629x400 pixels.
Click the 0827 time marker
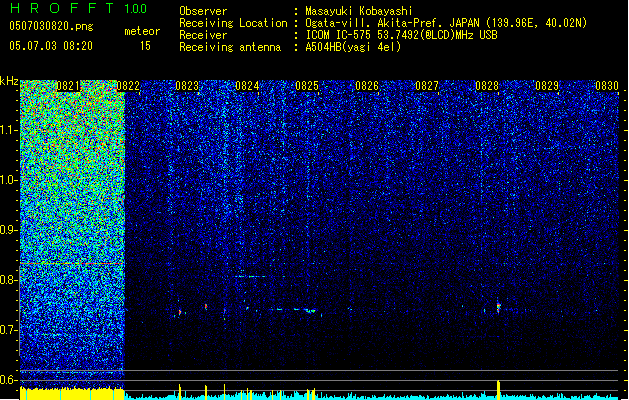tap(427, 86)
